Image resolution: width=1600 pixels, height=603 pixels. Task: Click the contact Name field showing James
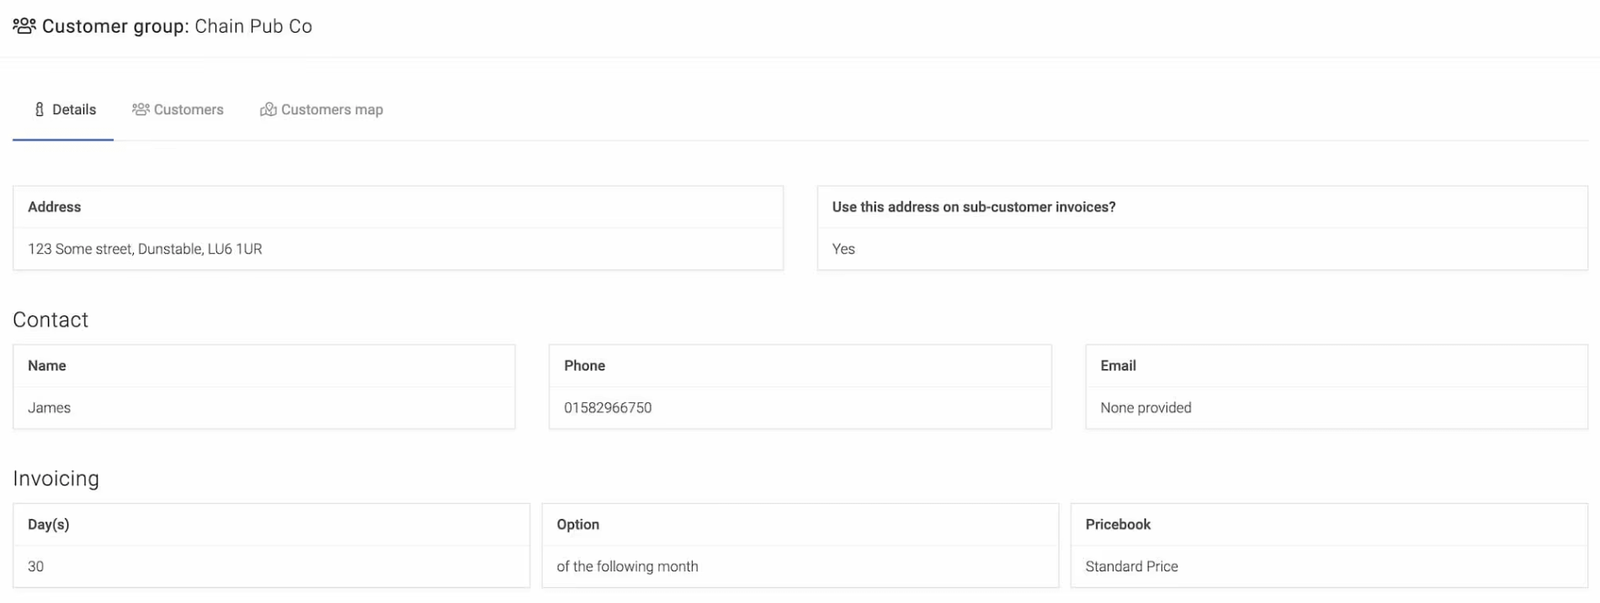(x=48, y=407)
